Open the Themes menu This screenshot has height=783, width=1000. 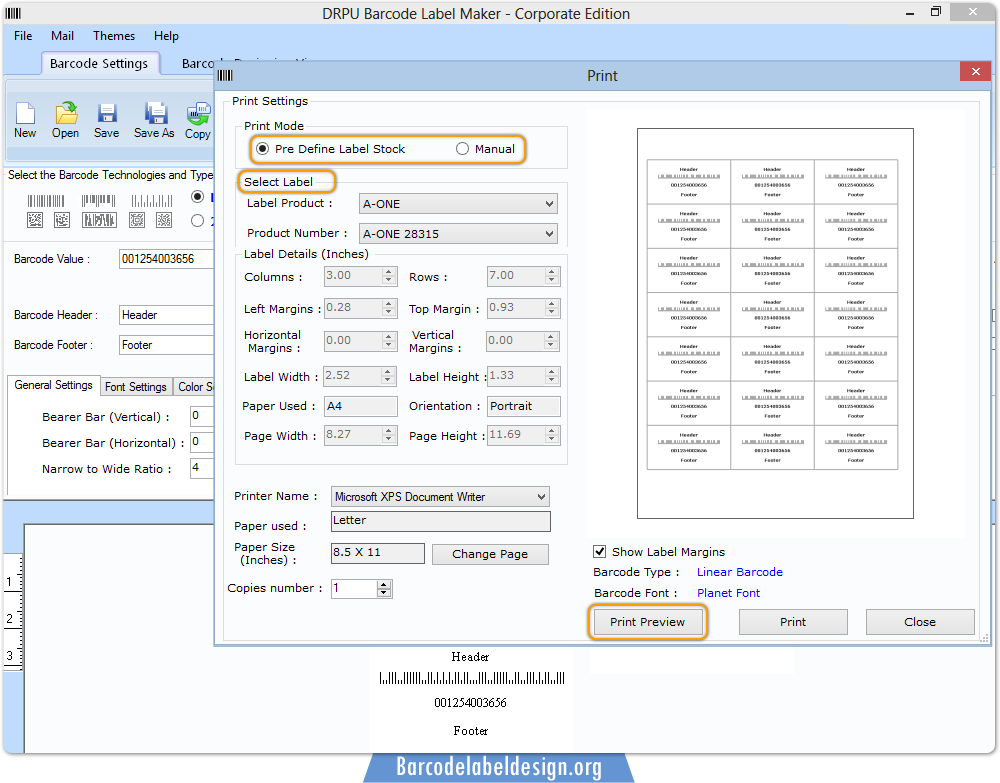(114, 36)
